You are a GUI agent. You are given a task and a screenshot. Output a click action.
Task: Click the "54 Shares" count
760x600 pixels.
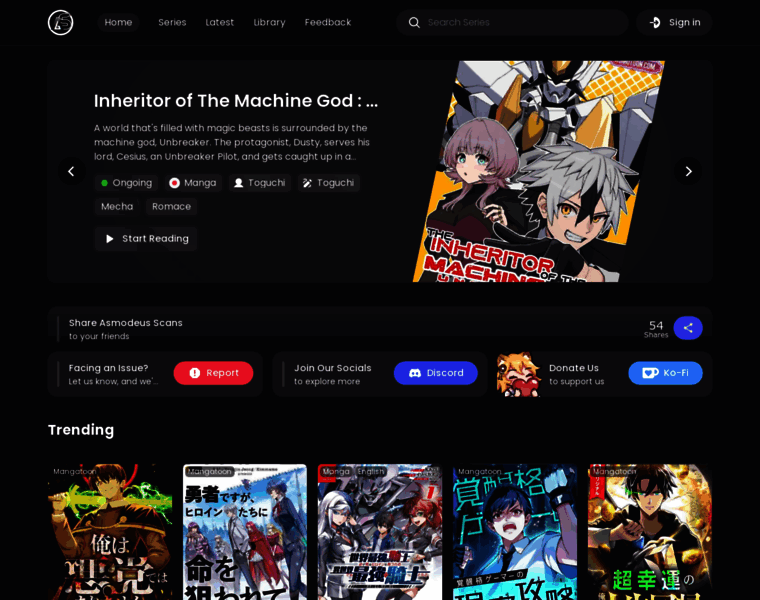tap(656, 329)
